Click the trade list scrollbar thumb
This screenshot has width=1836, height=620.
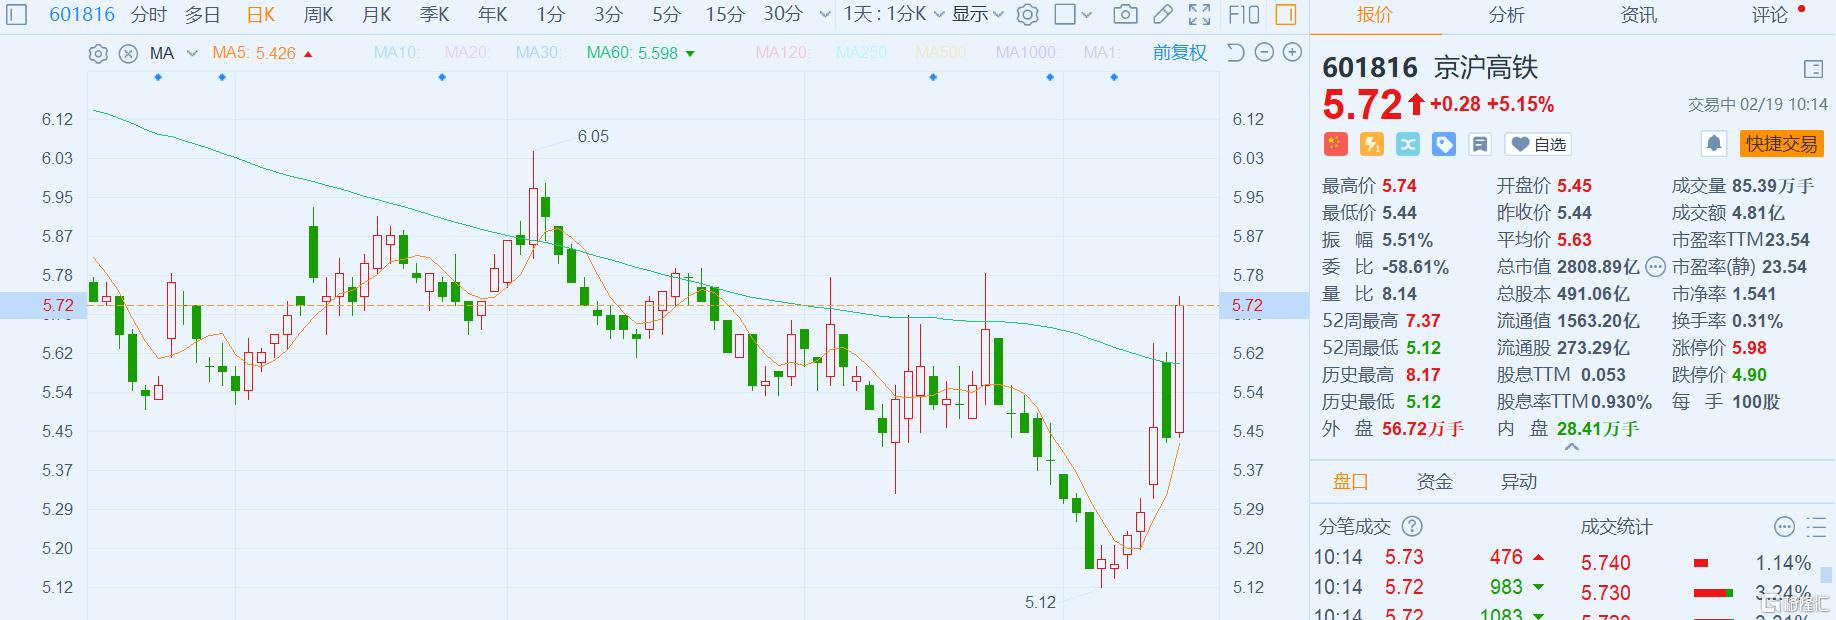[1827, 574]
